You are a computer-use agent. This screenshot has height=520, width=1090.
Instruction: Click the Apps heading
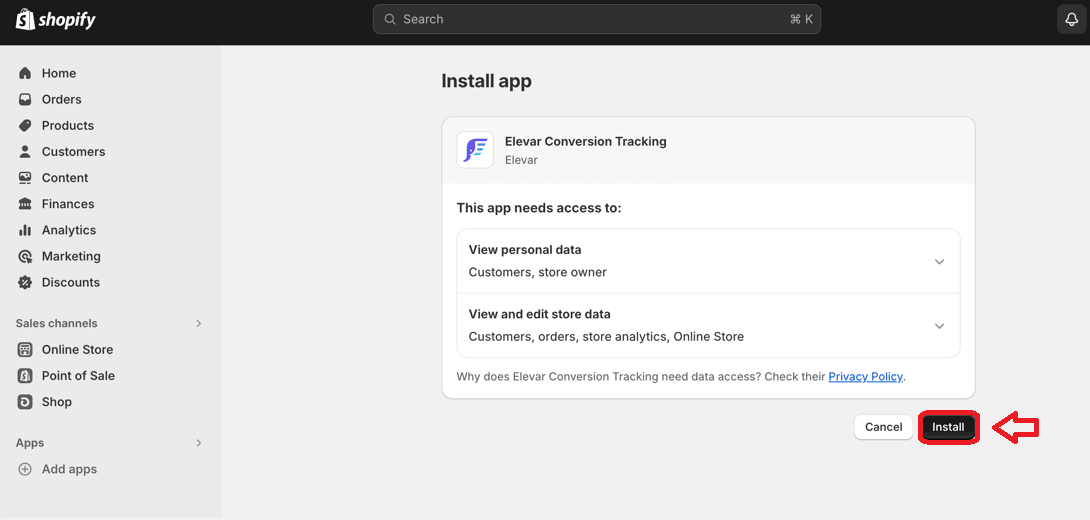click(x=30, y=443)
